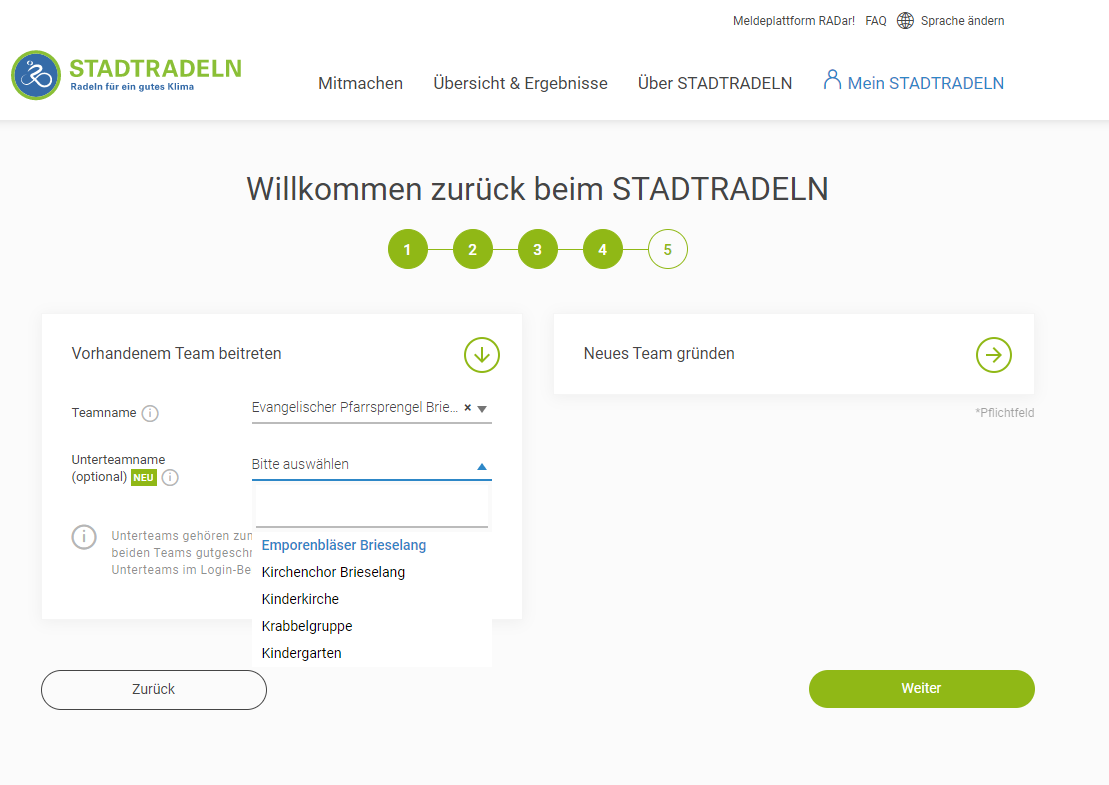Click the down-arrow circle for joining team
1109x785 pixels.
coord(482,354)
